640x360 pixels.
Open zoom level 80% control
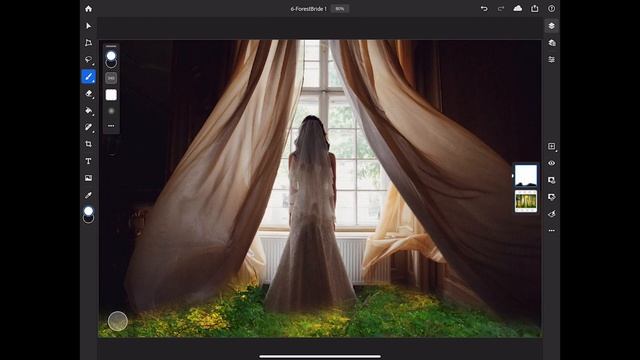[340, 9]
